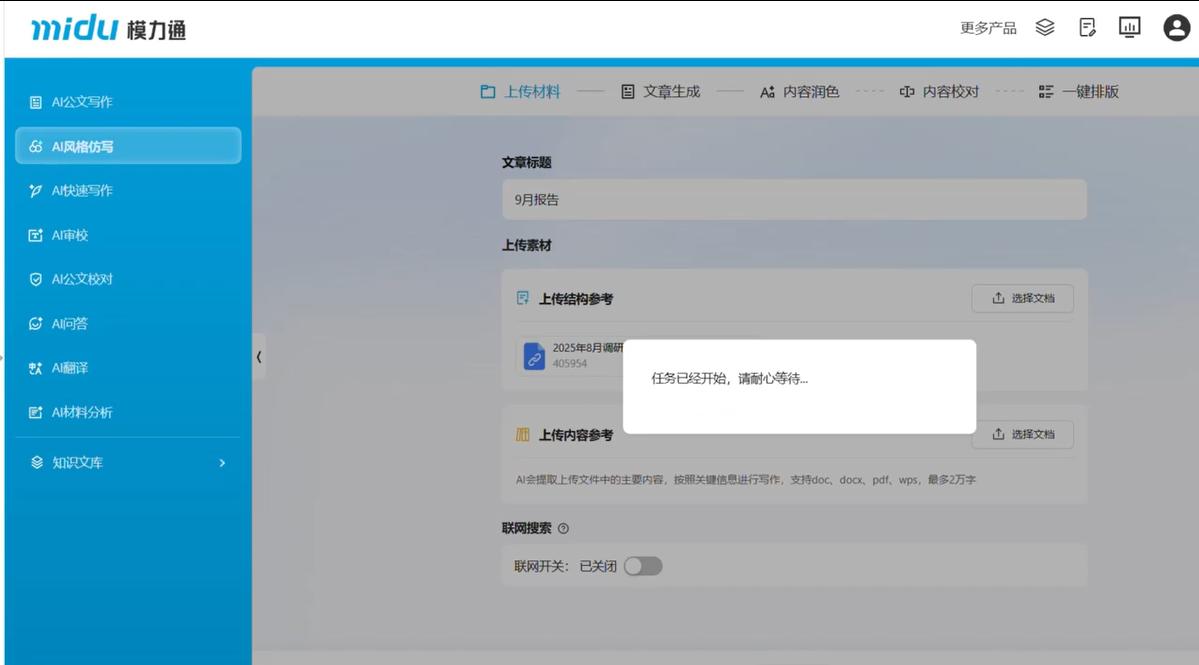Image resolution: width=1199 pixels, height=665 pixels.
Task: Collapse the left sidebar with the arrow handle
Action: click(x=259, y=356)
